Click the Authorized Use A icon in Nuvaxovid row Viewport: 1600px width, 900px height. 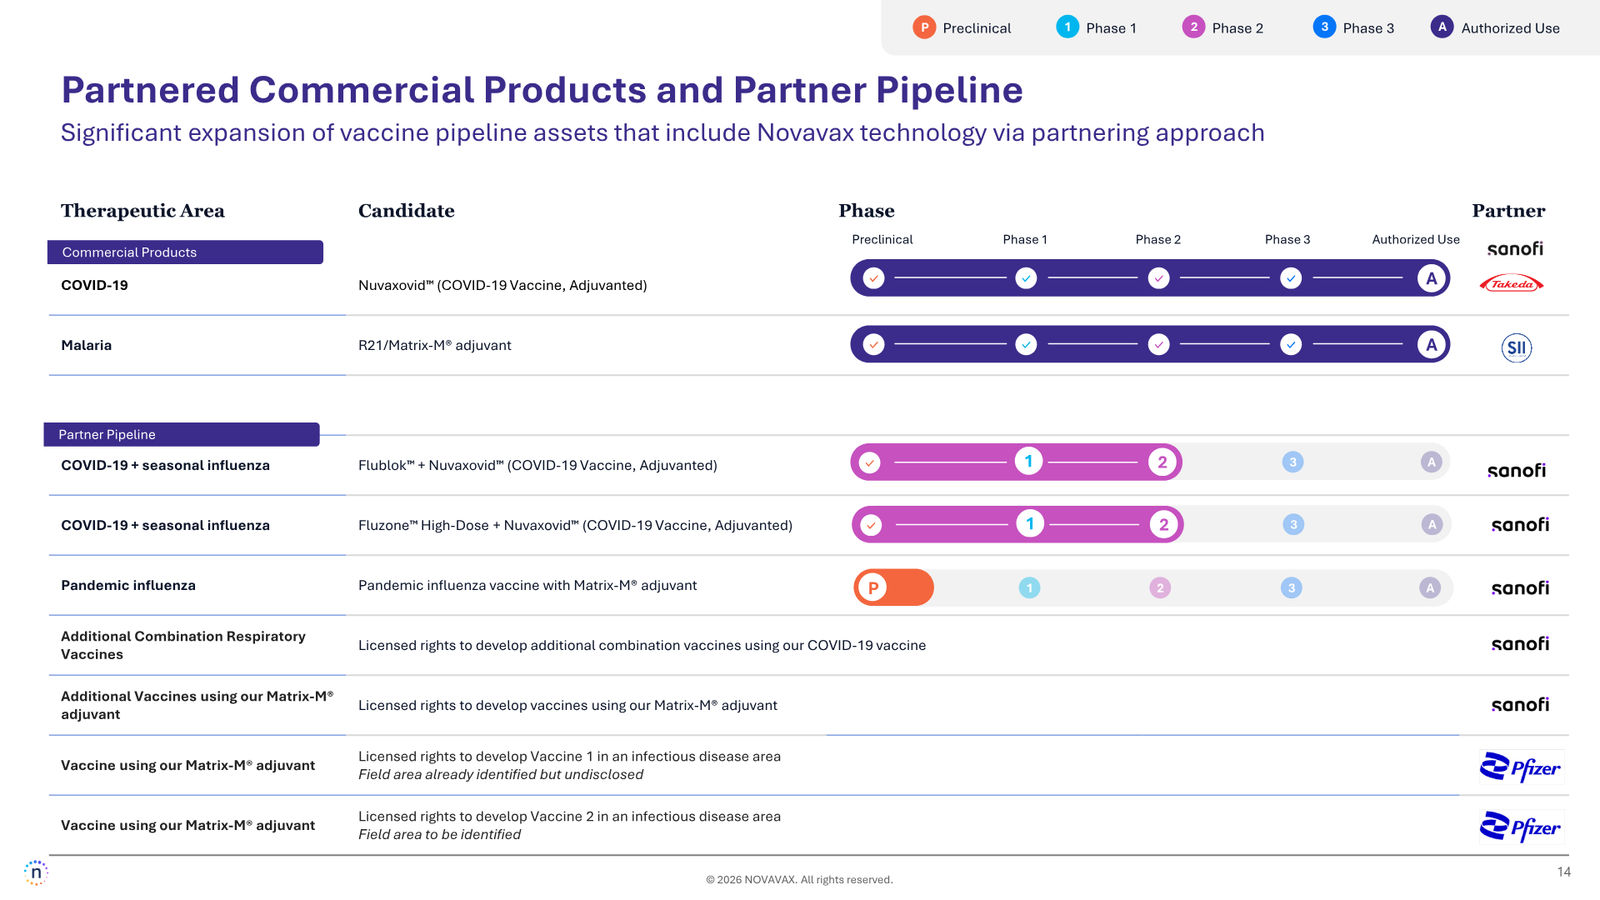point(1432,279)
